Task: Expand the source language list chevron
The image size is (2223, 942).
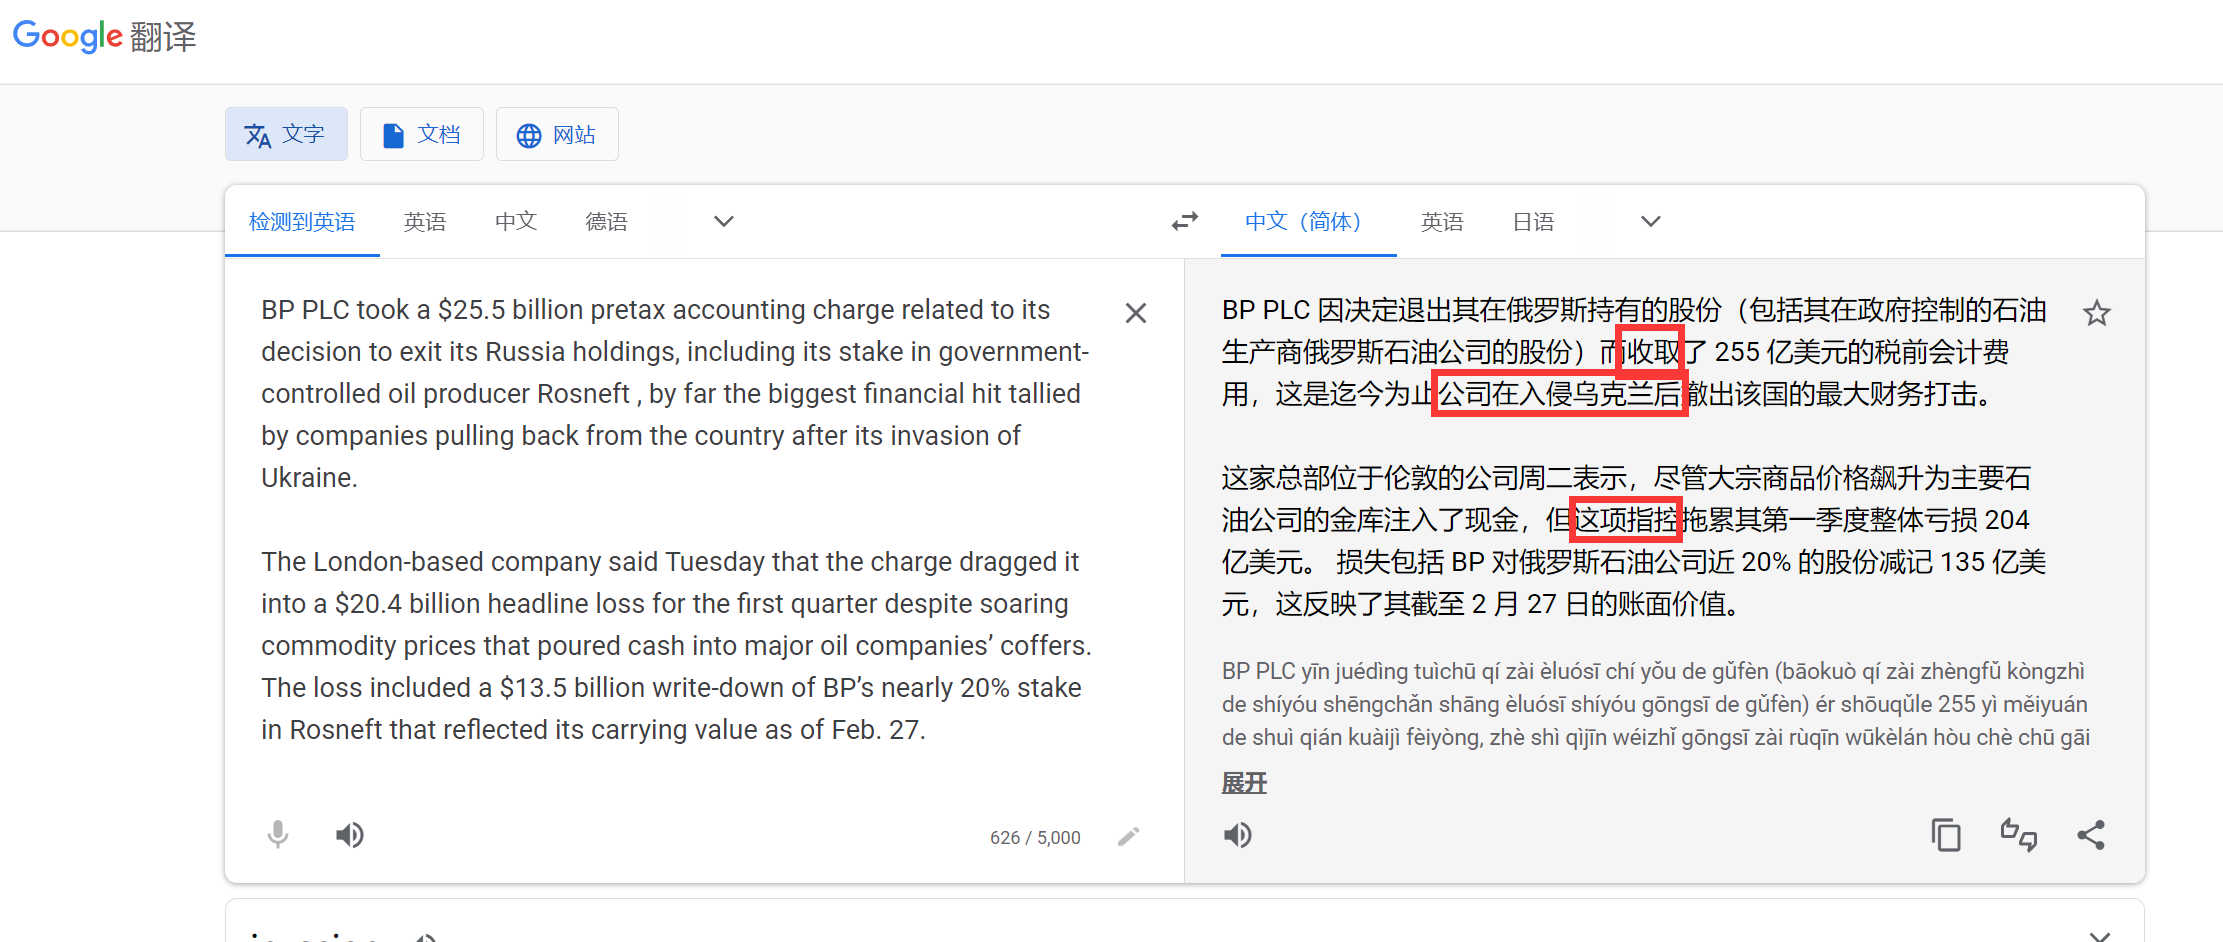Action: tap(723, 221)
